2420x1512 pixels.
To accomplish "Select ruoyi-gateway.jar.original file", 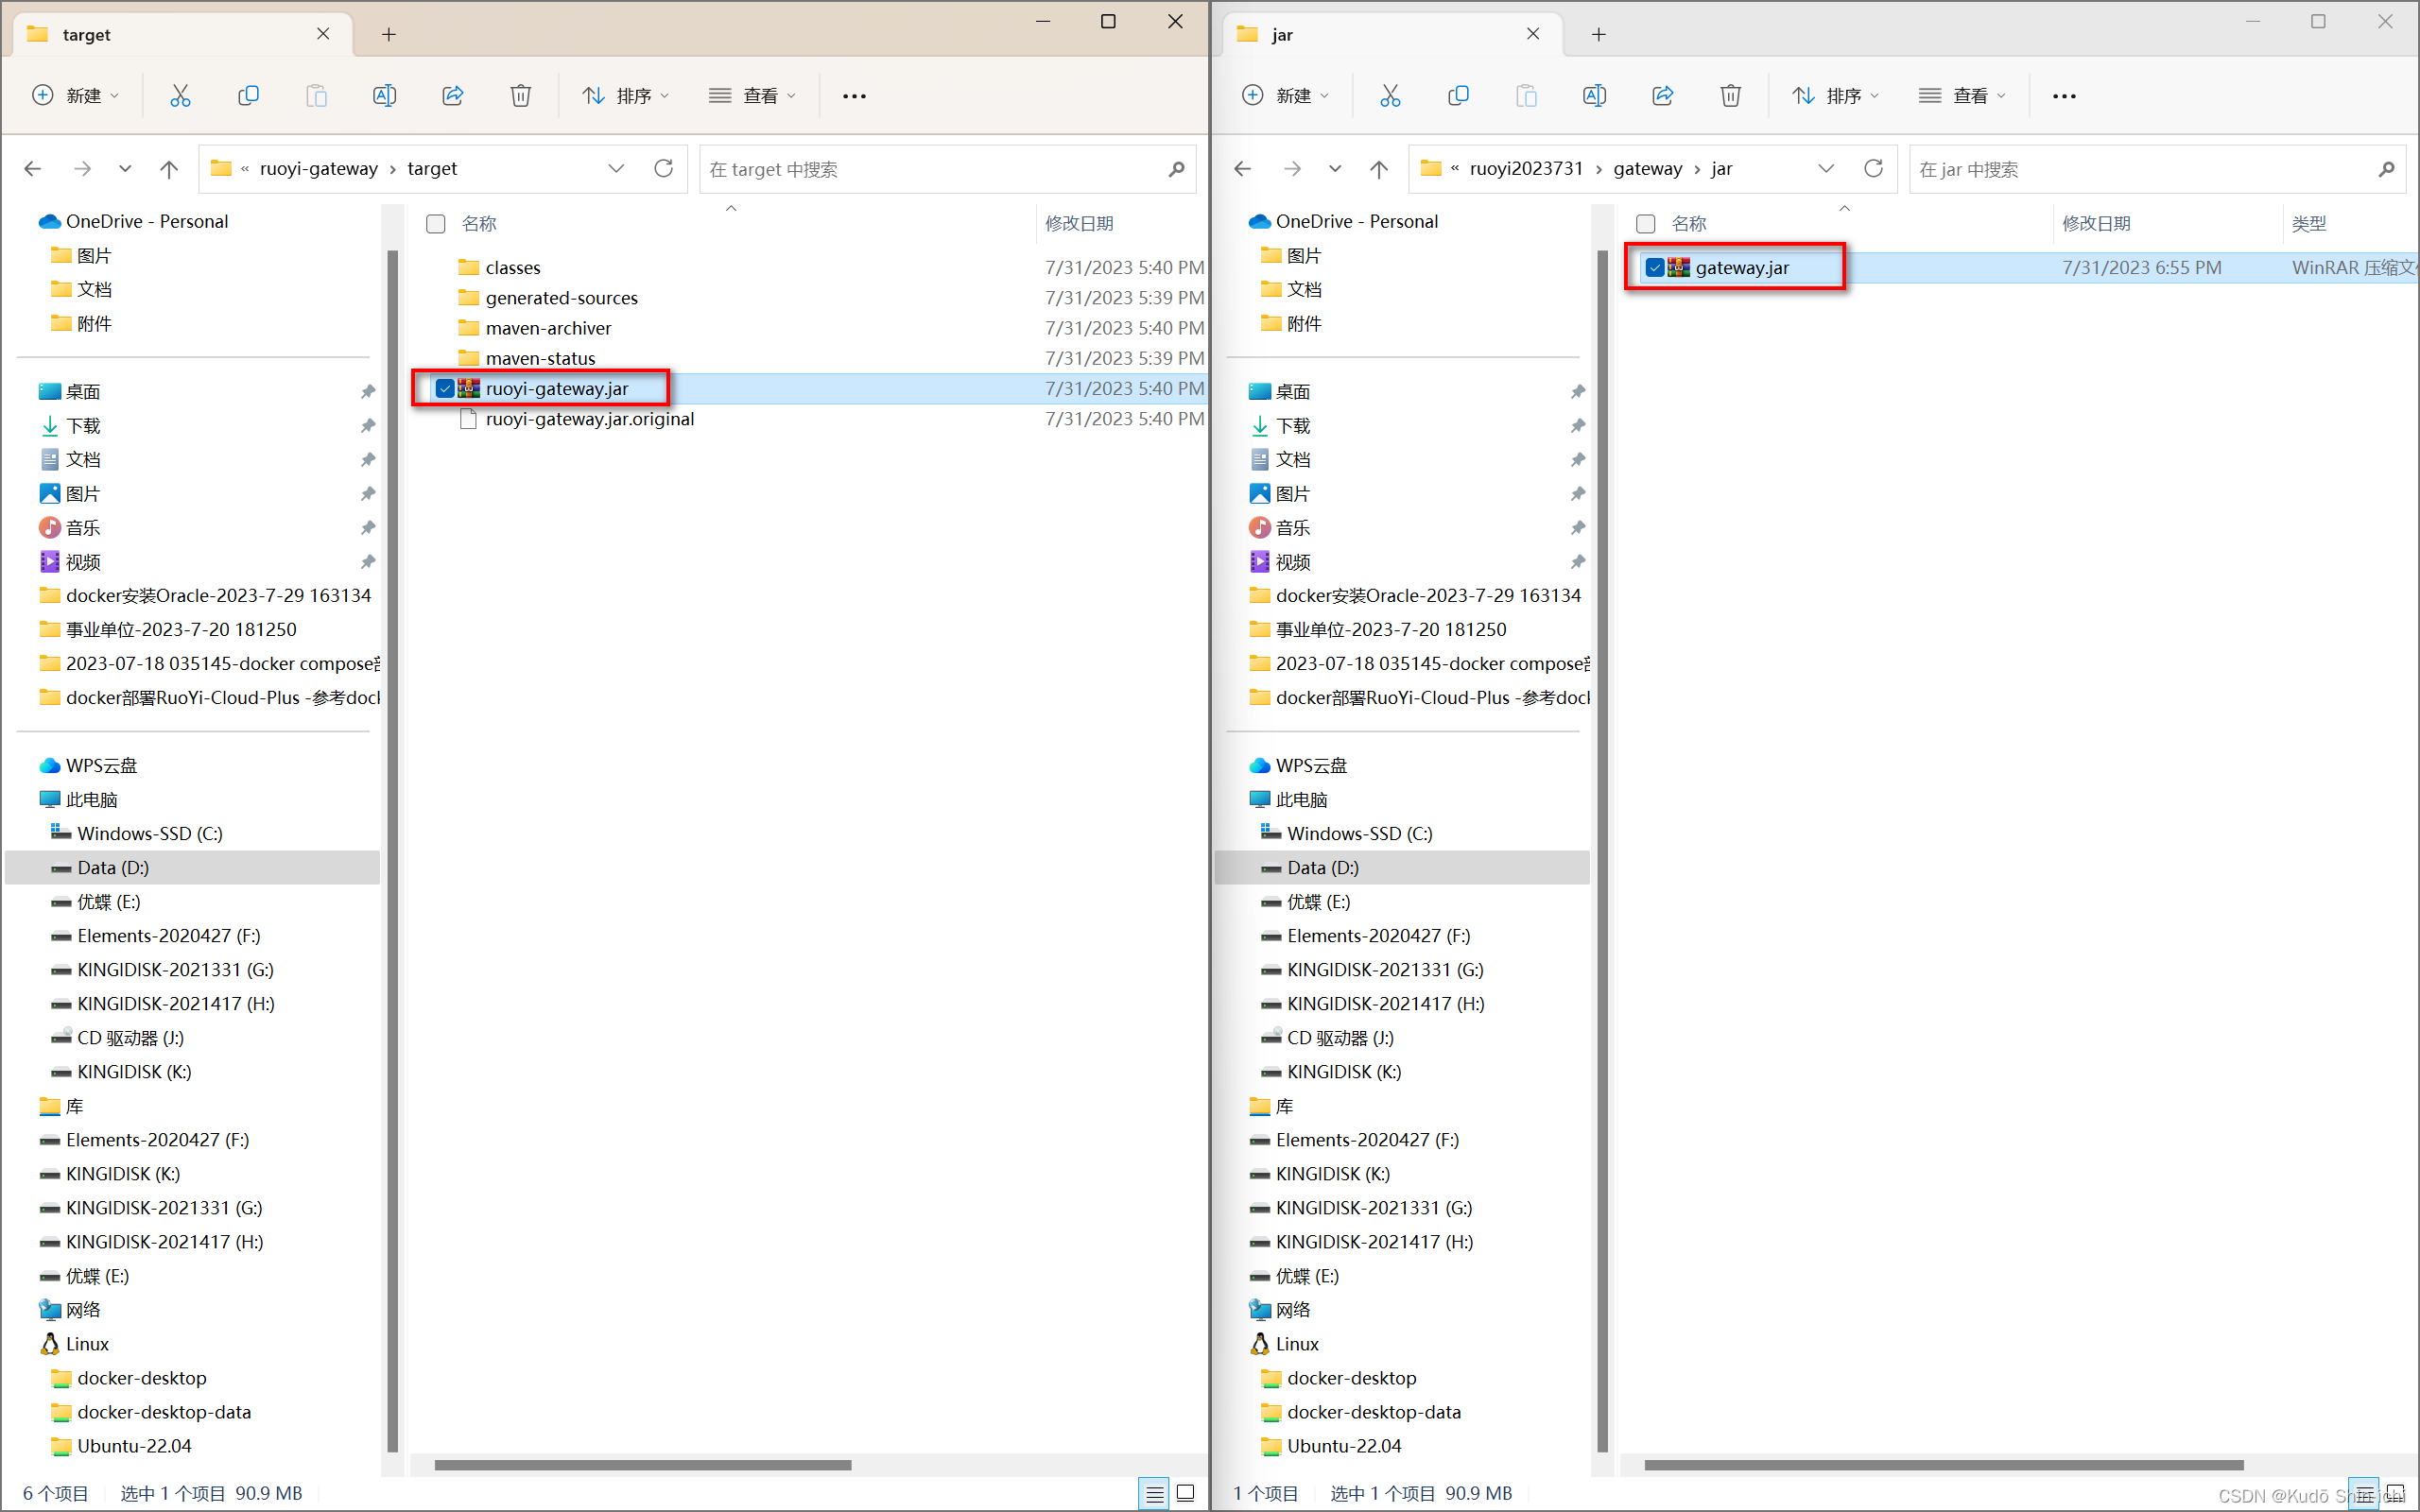I will coord(590,419).
